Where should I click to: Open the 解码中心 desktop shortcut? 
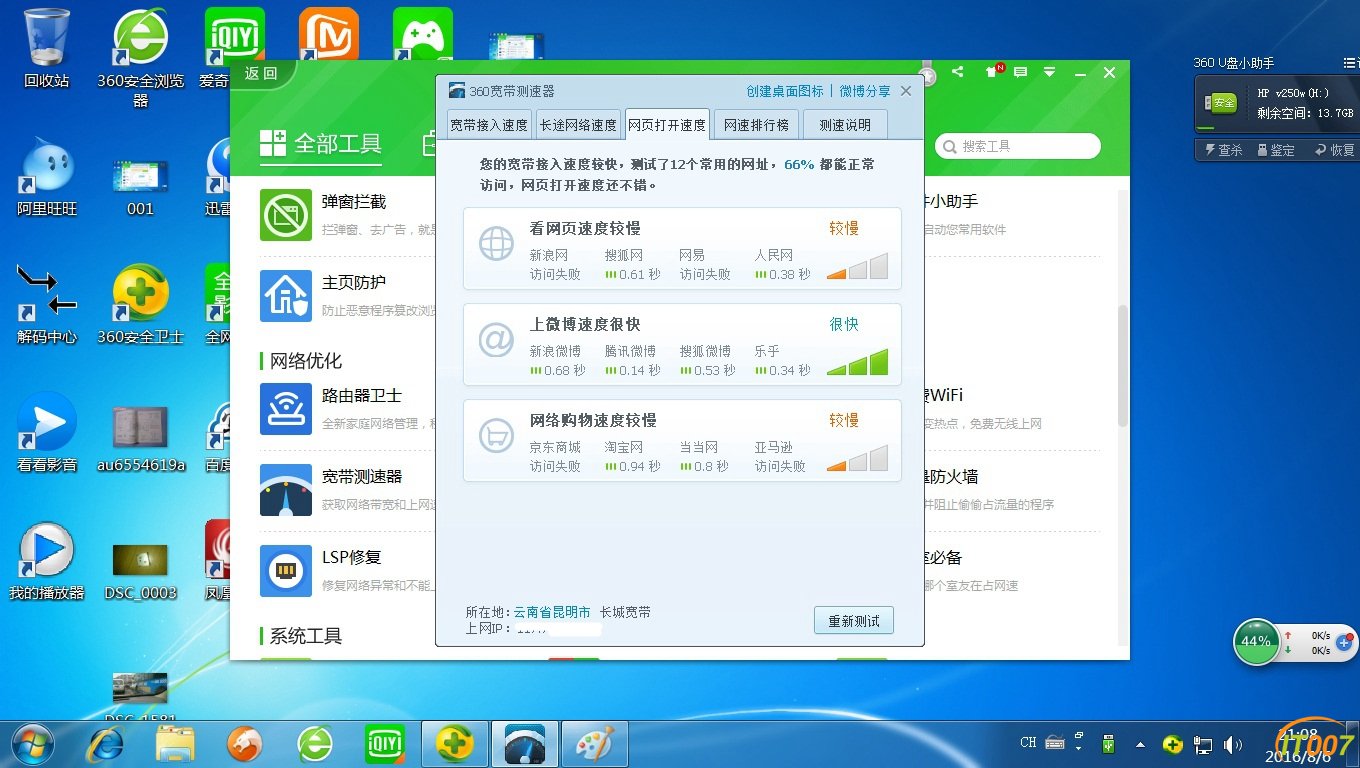47,305
